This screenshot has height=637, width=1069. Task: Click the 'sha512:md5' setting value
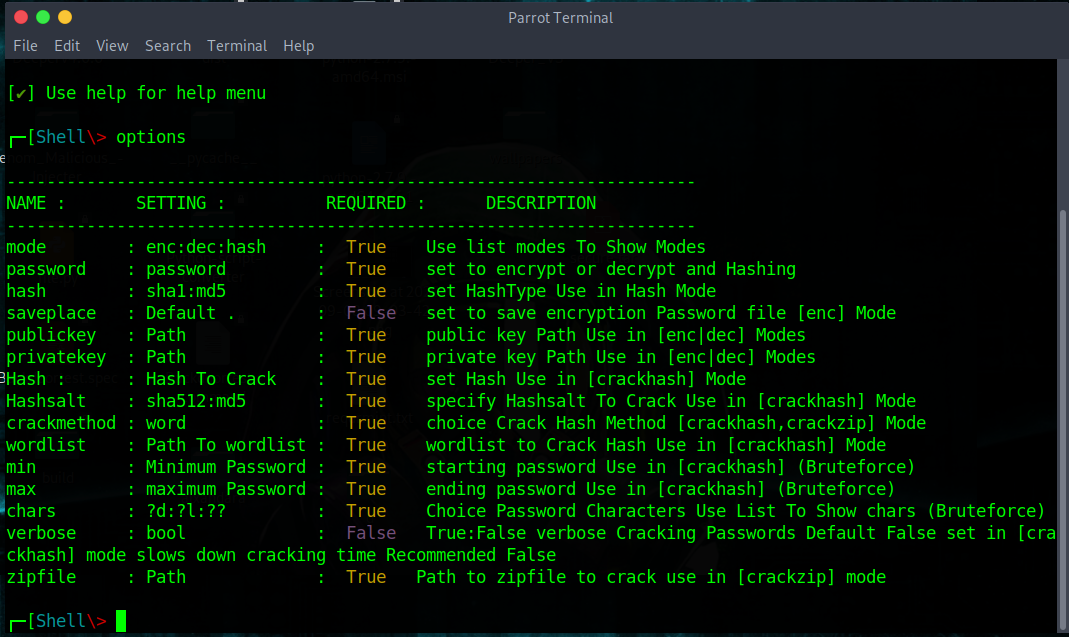[196, 400]
